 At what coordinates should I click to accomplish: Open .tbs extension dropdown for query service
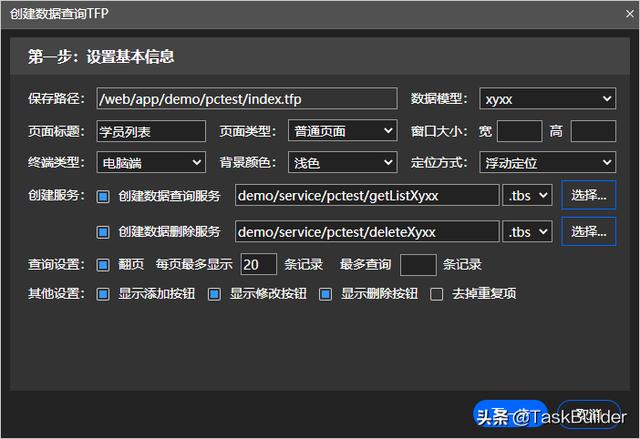coord(527,195)
